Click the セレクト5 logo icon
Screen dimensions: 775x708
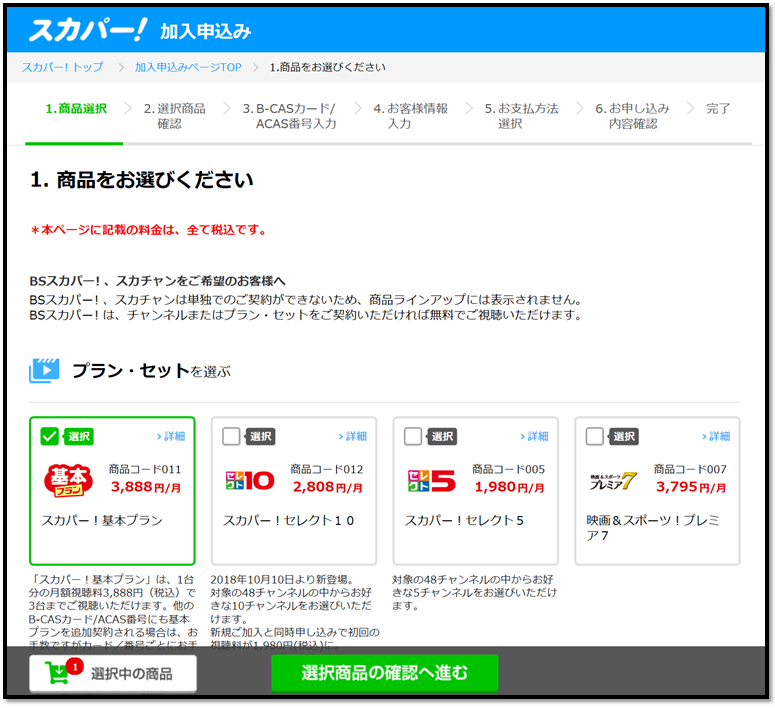click(x=431, y=481)
